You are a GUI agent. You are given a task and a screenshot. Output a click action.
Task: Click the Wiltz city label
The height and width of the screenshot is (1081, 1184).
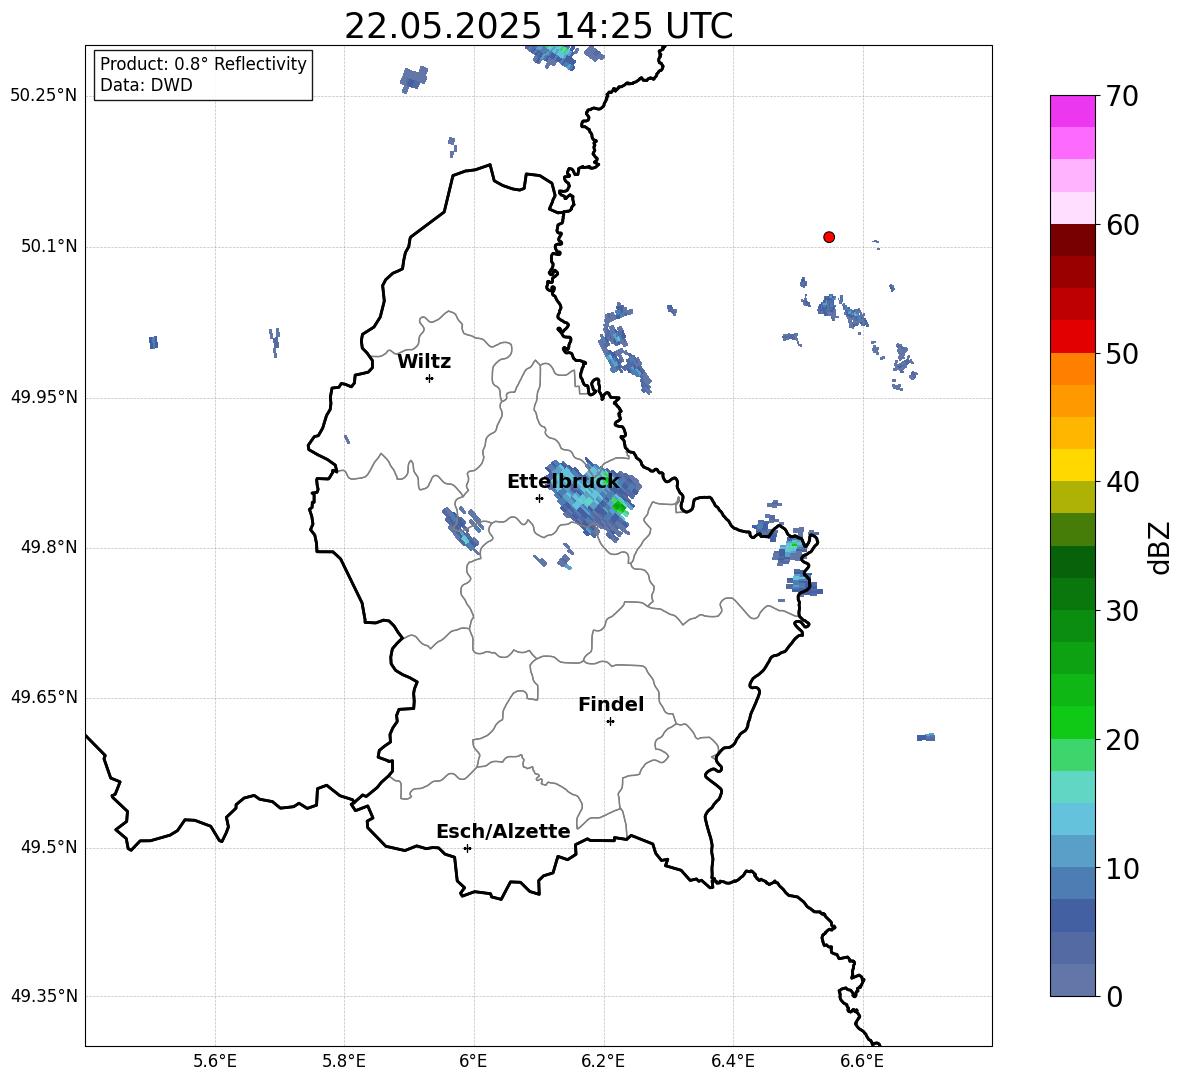pyautogui.click(x=424, y=362)
